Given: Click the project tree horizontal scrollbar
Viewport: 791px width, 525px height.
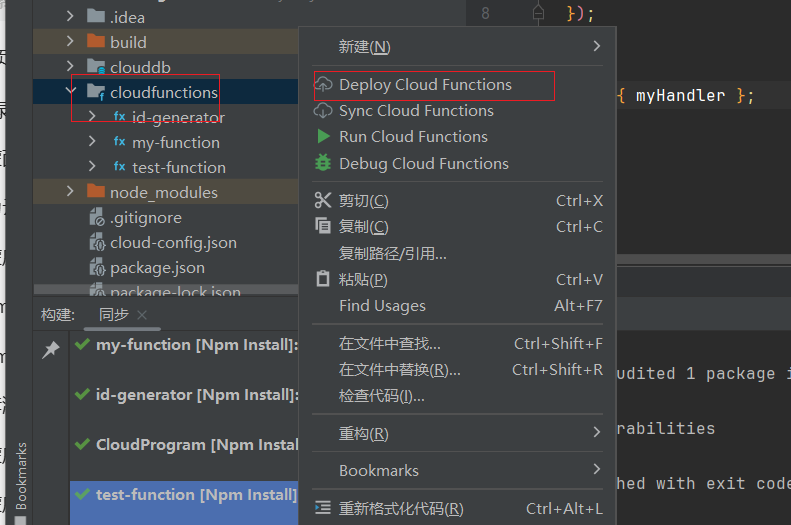Looking at the screenshot, I should pyautogui.click(x=166, y=289).
